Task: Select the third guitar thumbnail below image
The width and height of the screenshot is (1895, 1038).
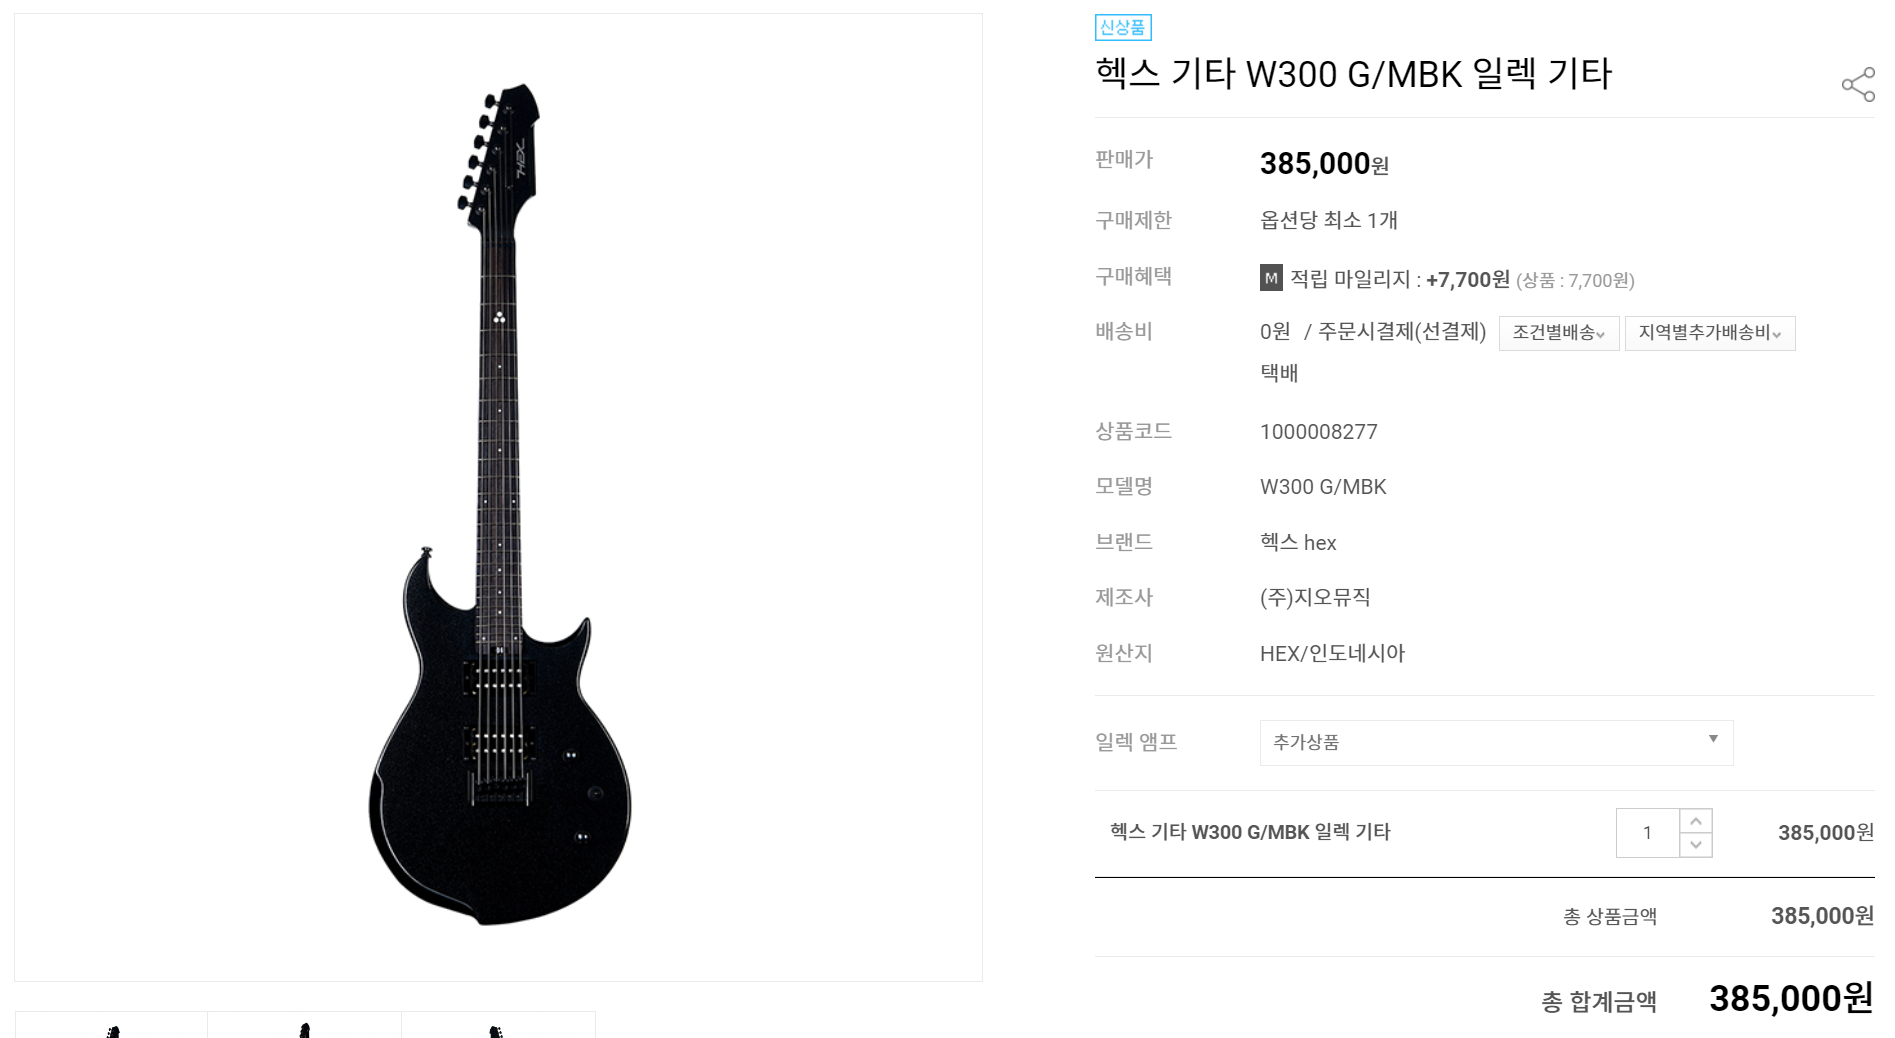Action: [498, 1025]
